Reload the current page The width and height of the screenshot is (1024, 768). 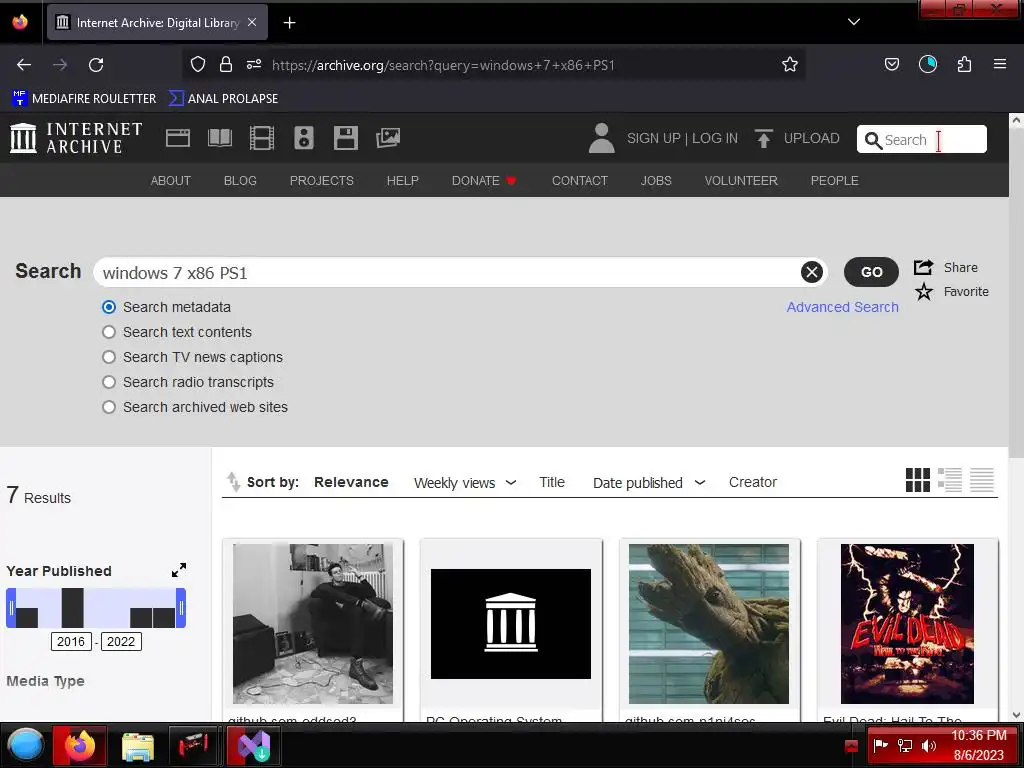pyautogui.click(x=96, y=65)
